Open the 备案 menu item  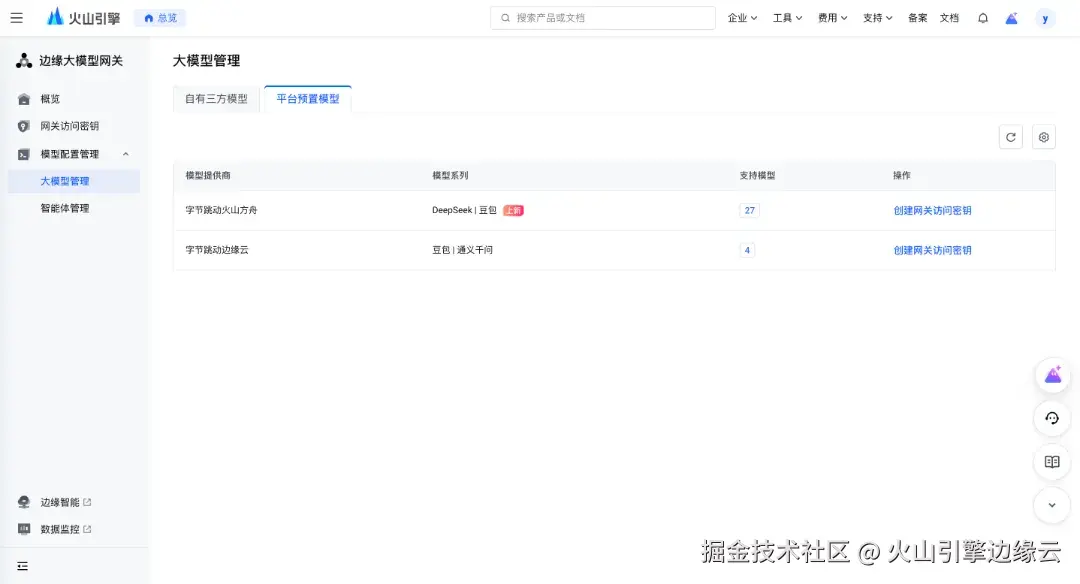point(917,18)
